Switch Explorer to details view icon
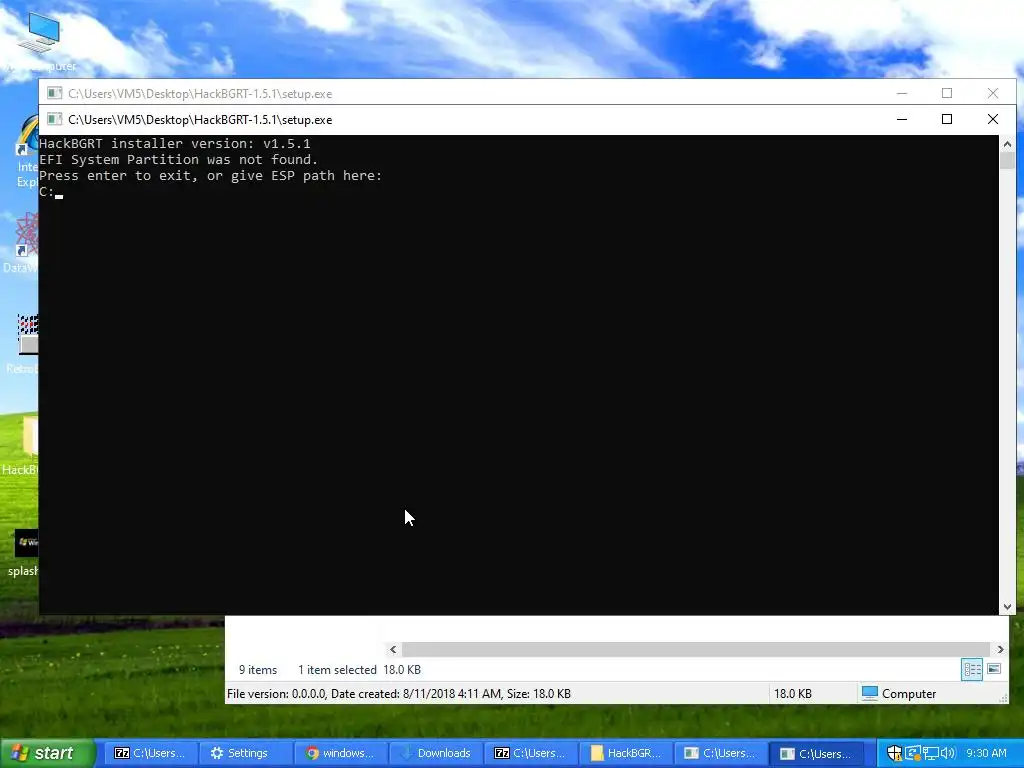This screenshot has width=1024, height=768. tap(972, 669)
